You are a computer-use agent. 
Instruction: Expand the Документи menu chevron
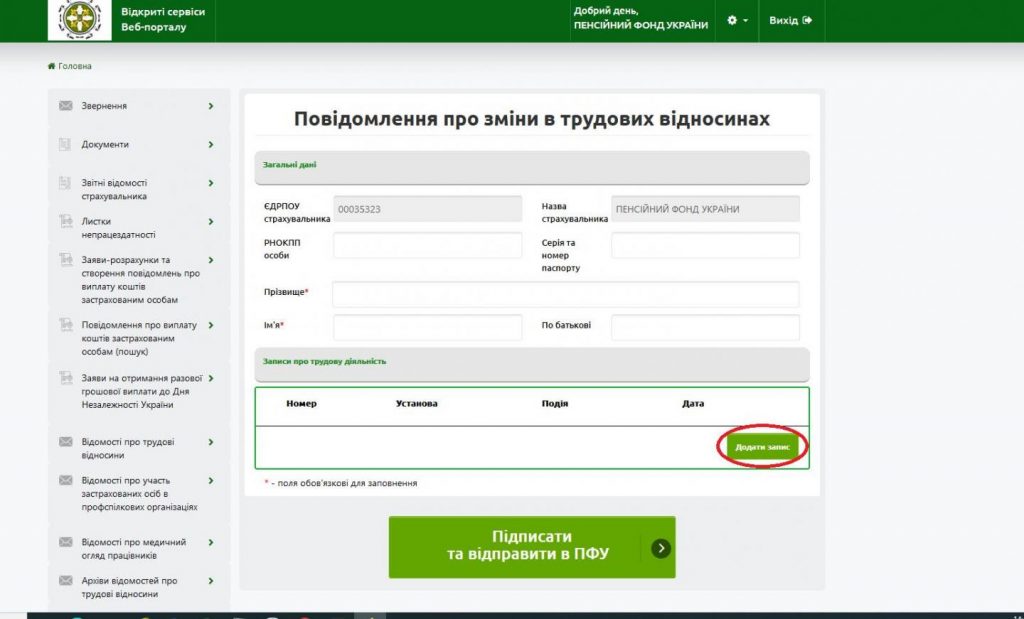pos(211,145)
